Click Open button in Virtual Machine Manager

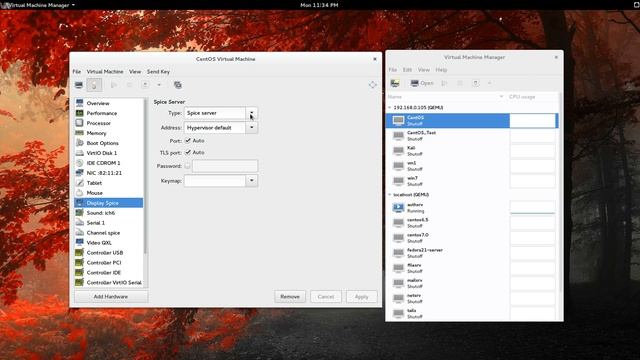[422, 83]
